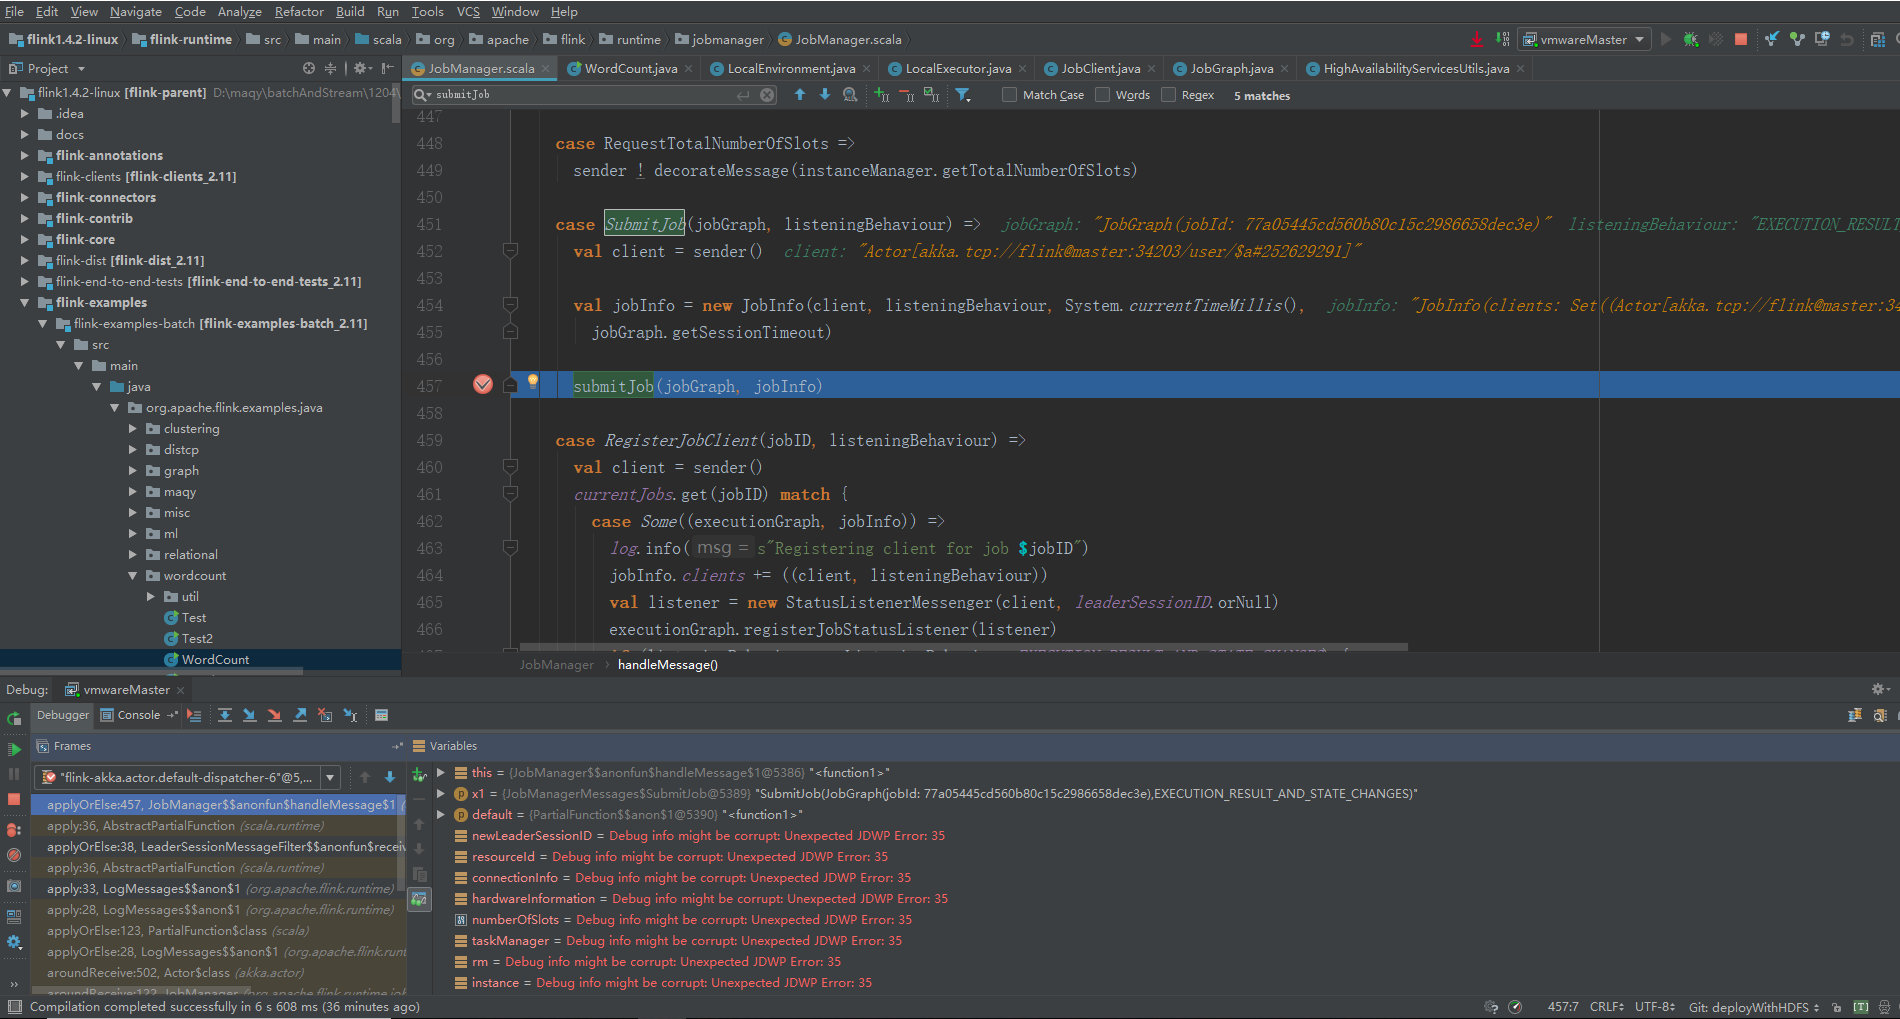
Task: Select the WordCount class in project tree
Action: [x=215, y=659]
